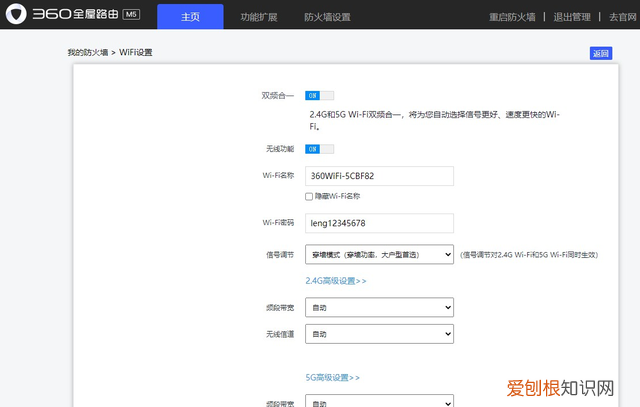Open the 信号调节 dropdown
This screenshot has width=640, height=407.
coord(379,254)
